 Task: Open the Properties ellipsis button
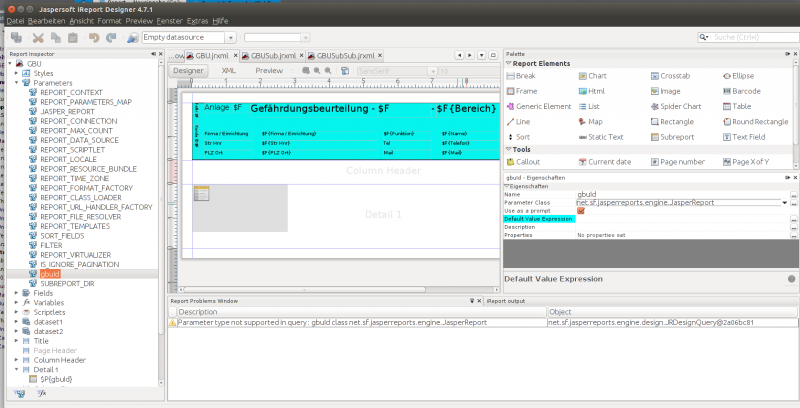[793, 235]
